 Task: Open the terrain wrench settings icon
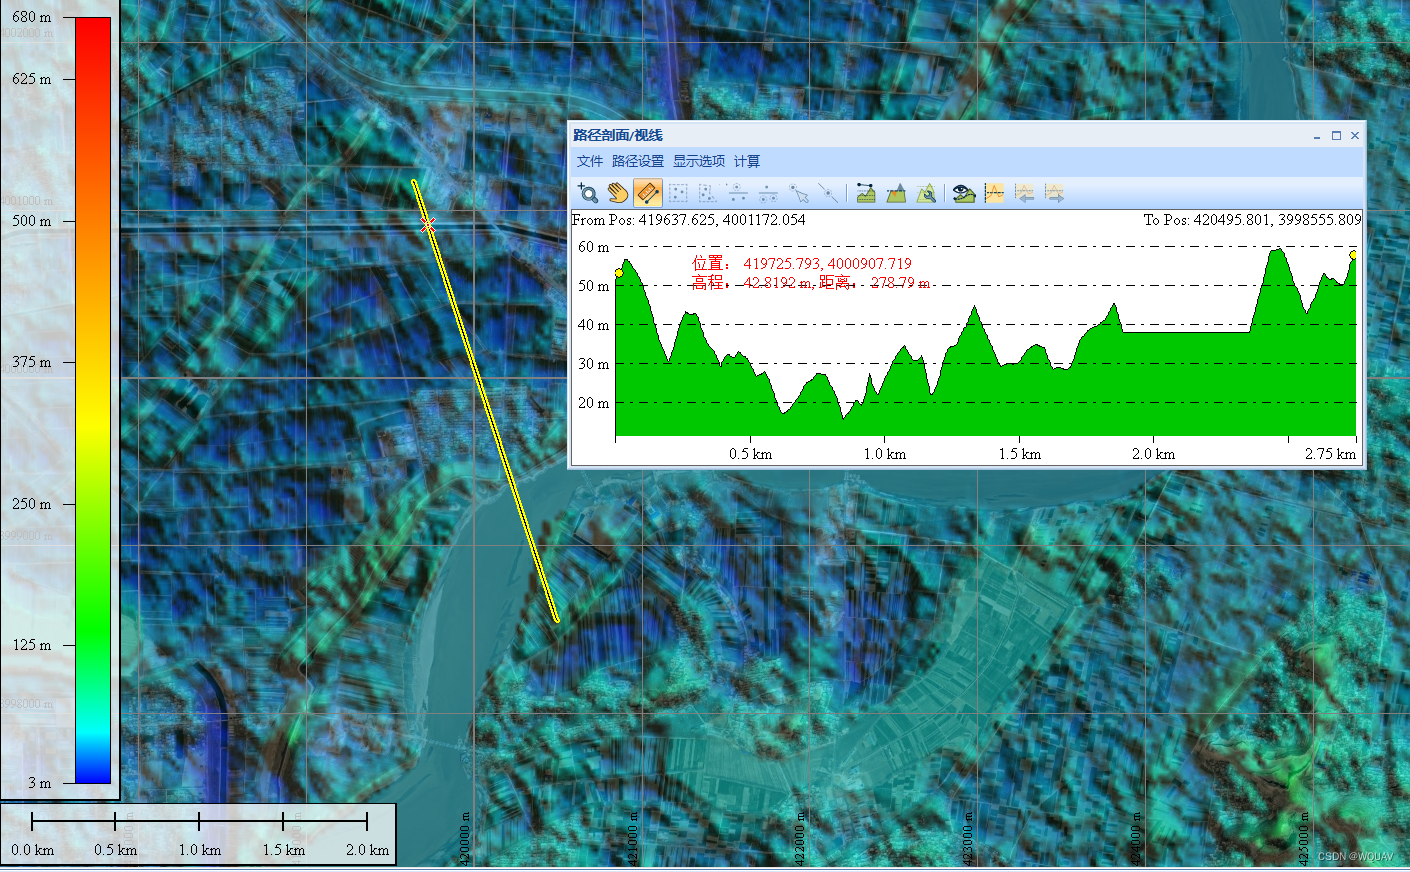click(x=927, y=193)
